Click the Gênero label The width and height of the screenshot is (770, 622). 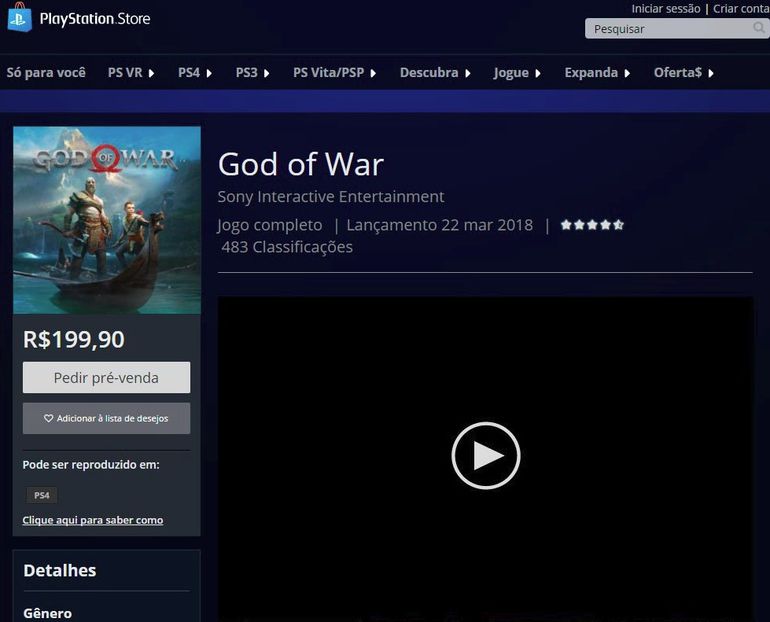pyautogui.click(x=48, y=614)
